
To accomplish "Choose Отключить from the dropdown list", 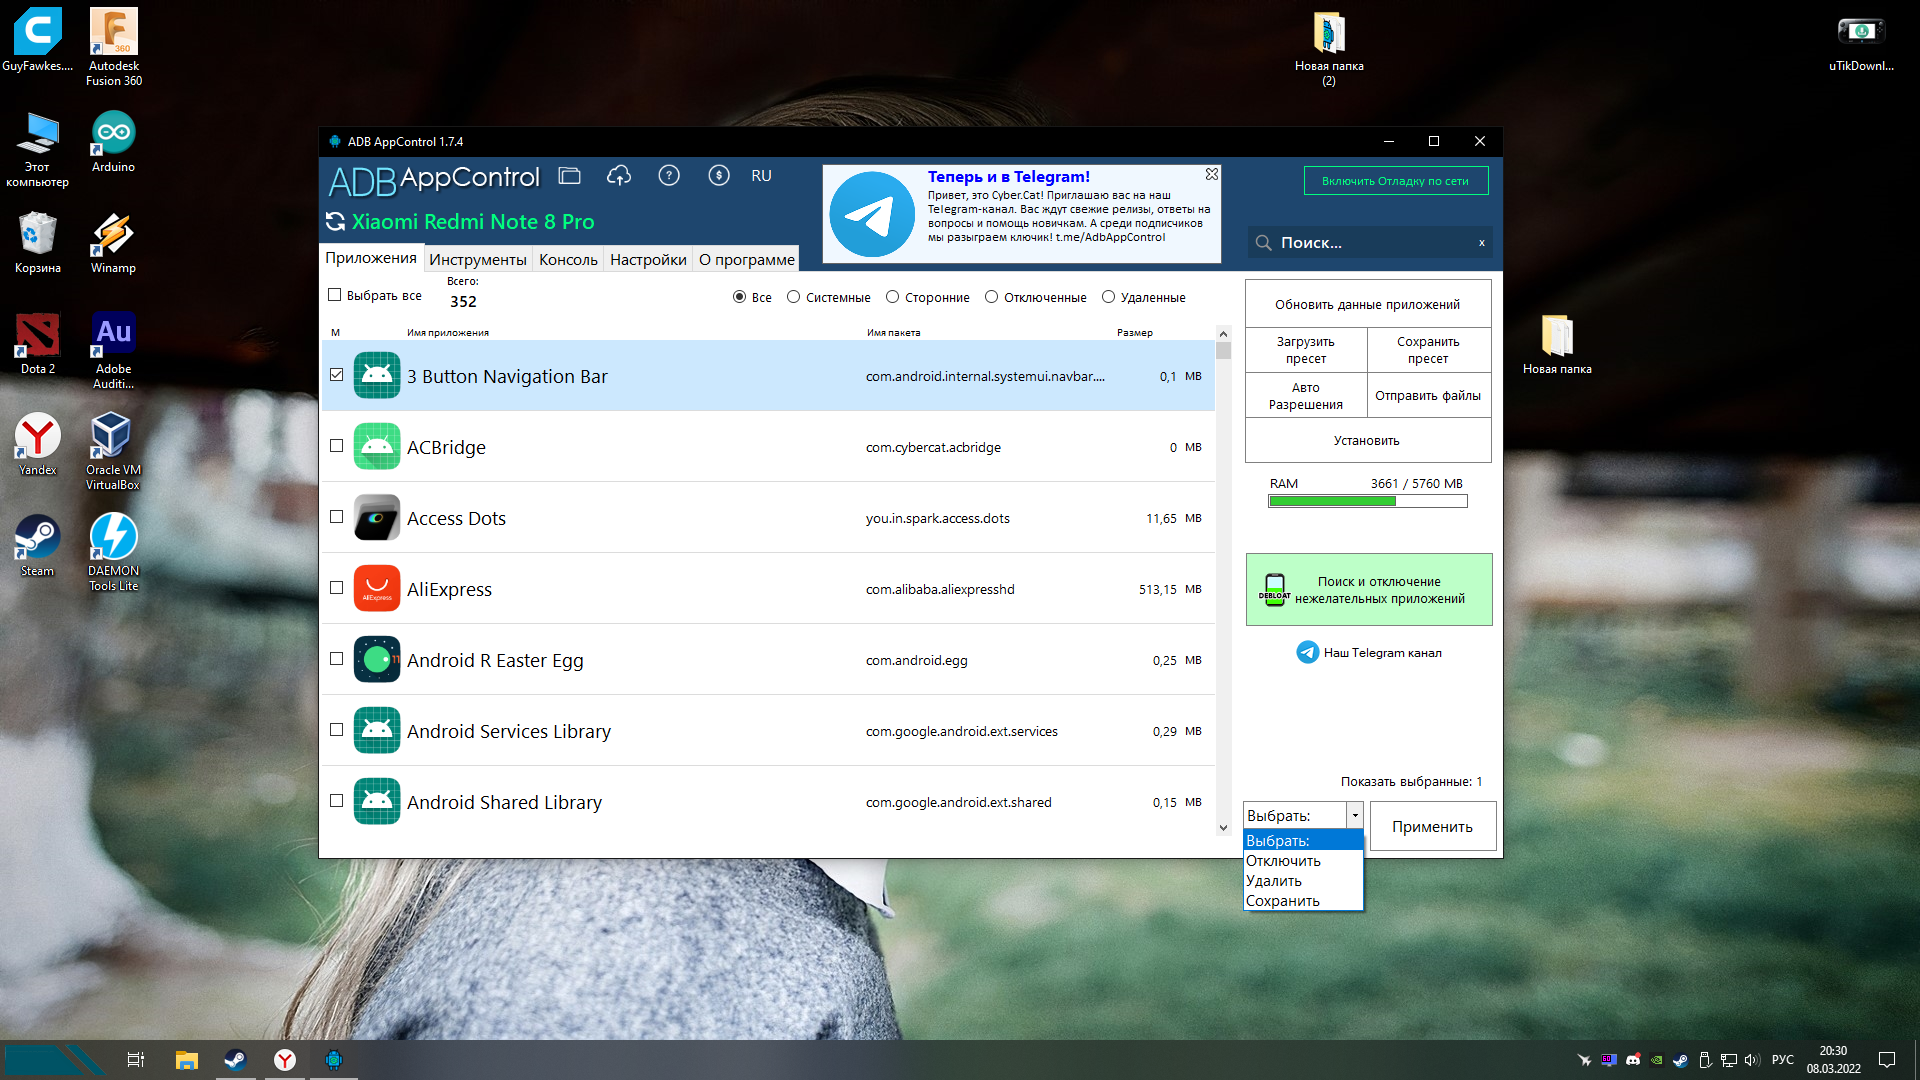I will click(1303, 861).
